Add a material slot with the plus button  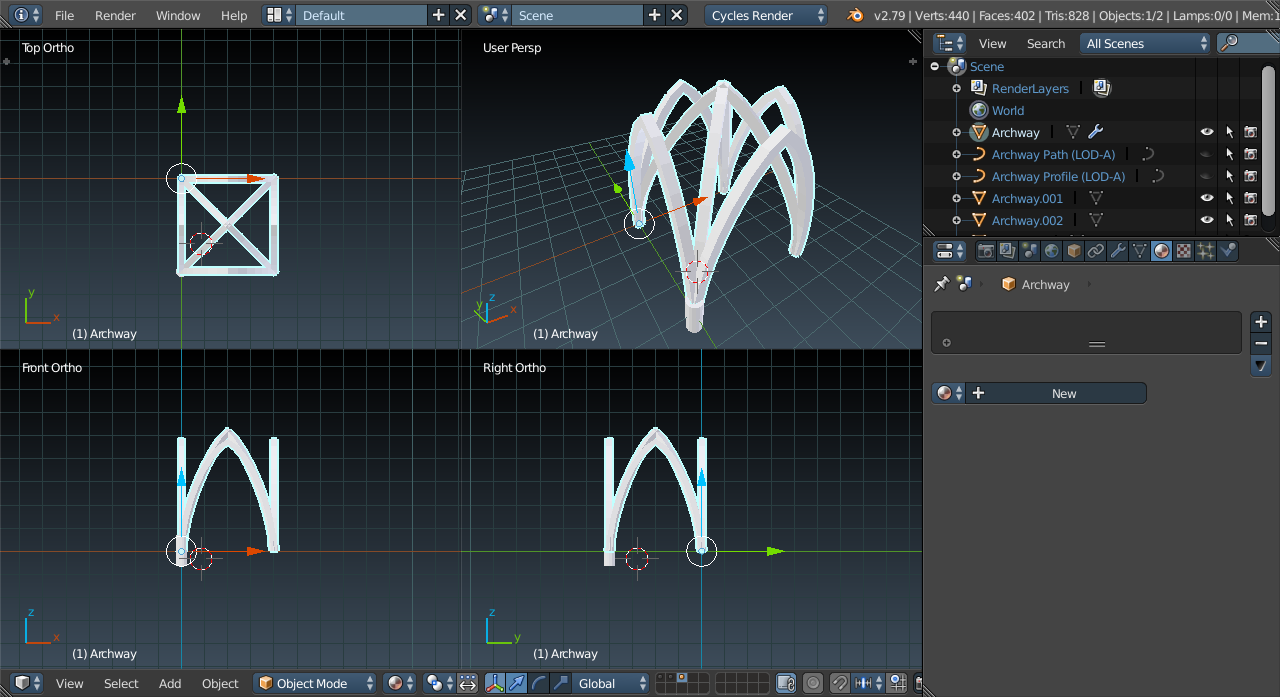(x=1261, y=322)
